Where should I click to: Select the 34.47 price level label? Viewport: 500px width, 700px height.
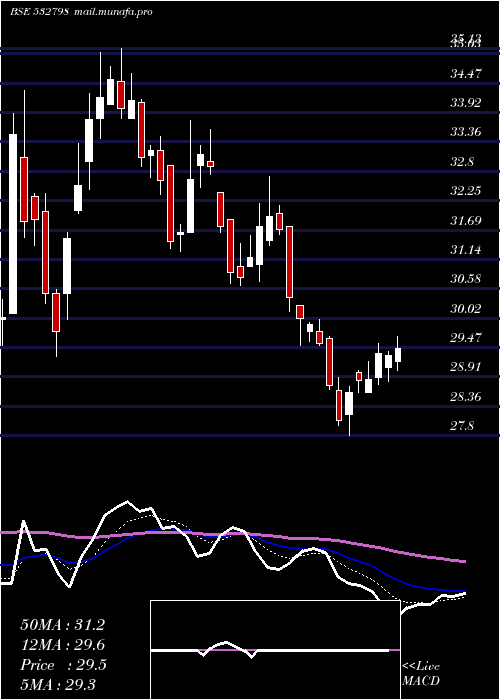click(x=466, y=74)
